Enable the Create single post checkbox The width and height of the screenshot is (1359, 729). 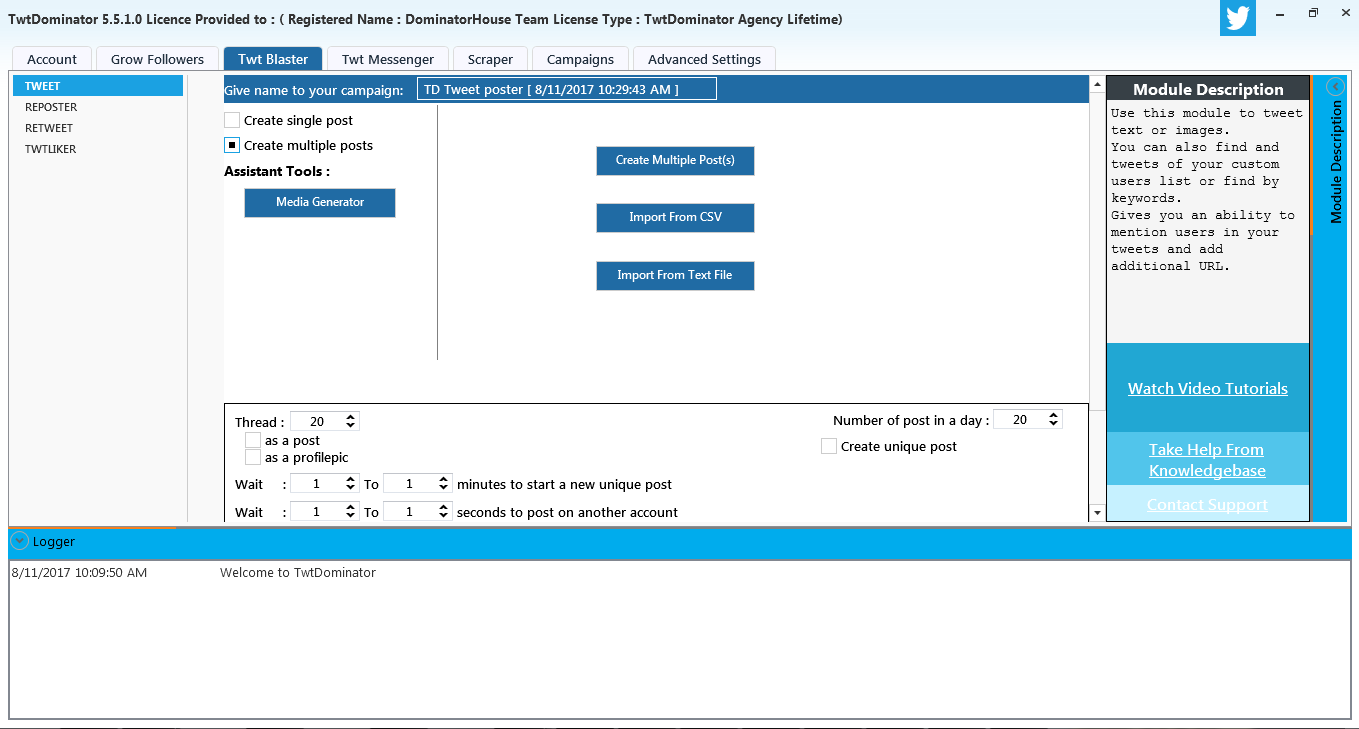click(232, 120)
